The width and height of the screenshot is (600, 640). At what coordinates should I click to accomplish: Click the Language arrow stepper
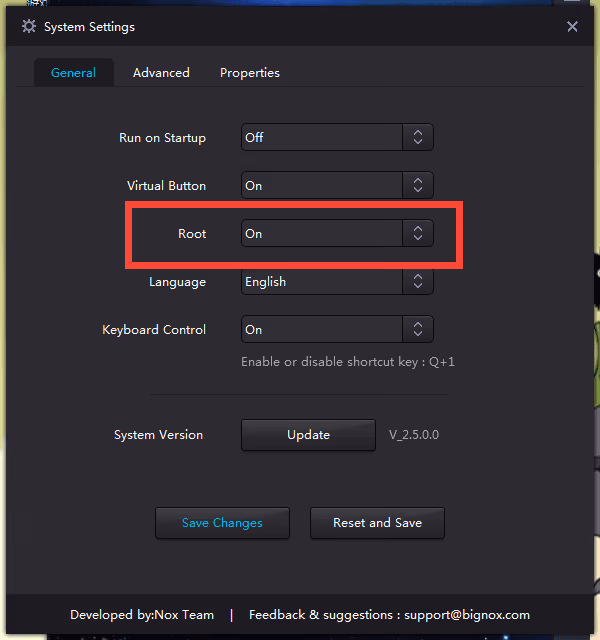(x=418, y=281)
